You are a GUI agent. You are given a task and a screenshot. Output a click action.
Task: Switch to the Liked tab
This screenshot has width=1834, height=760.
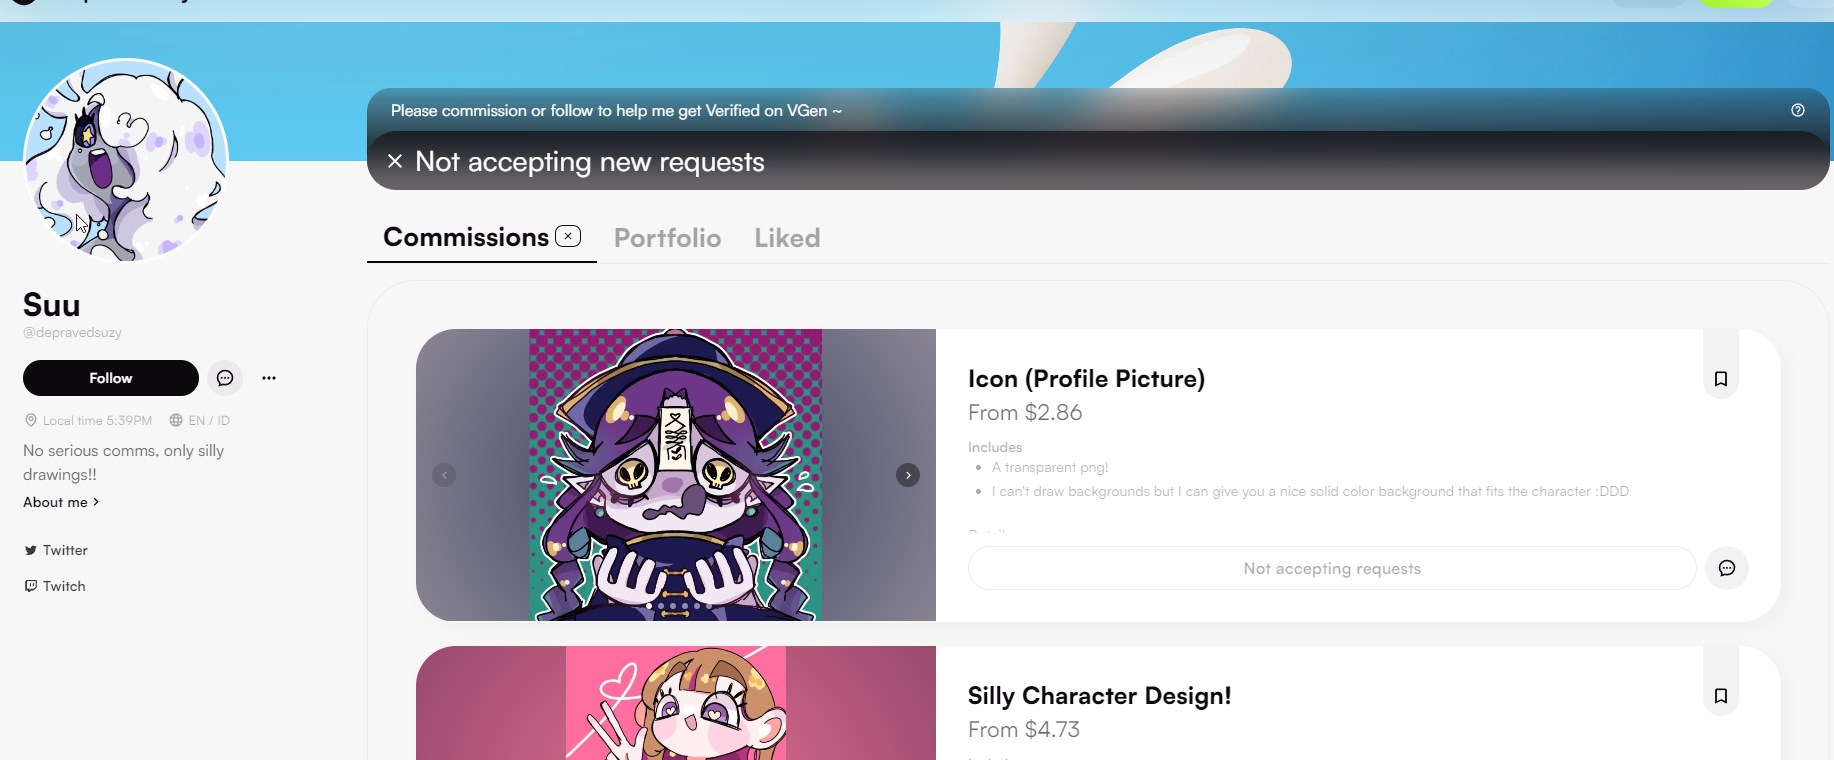coord(787,238)
